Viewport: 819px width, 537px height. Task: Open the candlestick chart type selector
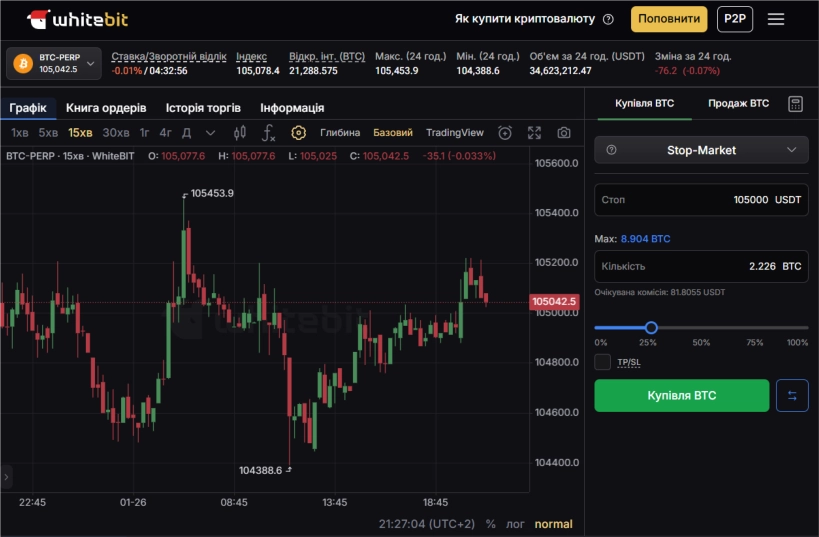tap(239, 133)
